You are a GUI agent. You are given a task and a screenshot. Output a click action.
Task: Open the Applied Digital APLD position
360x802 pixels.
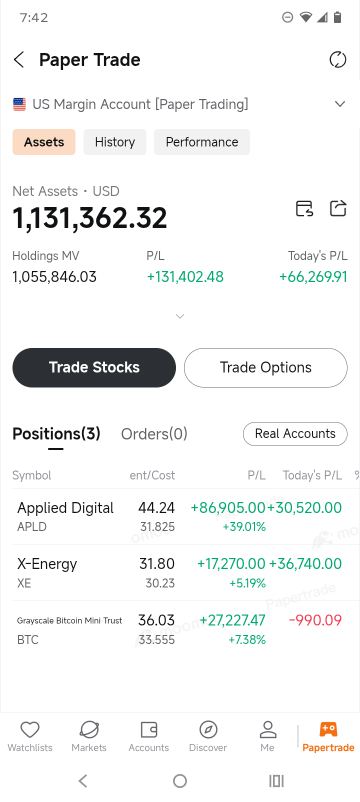coord(180,517)
